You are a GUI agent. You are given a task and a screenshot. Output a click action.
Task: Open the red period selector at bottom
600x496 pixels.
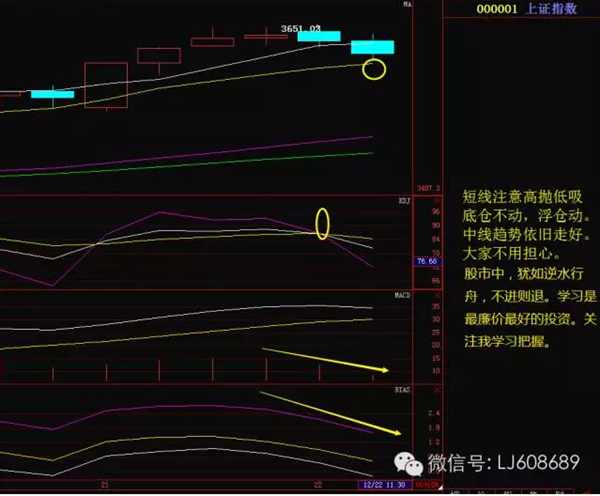[426, 485]
